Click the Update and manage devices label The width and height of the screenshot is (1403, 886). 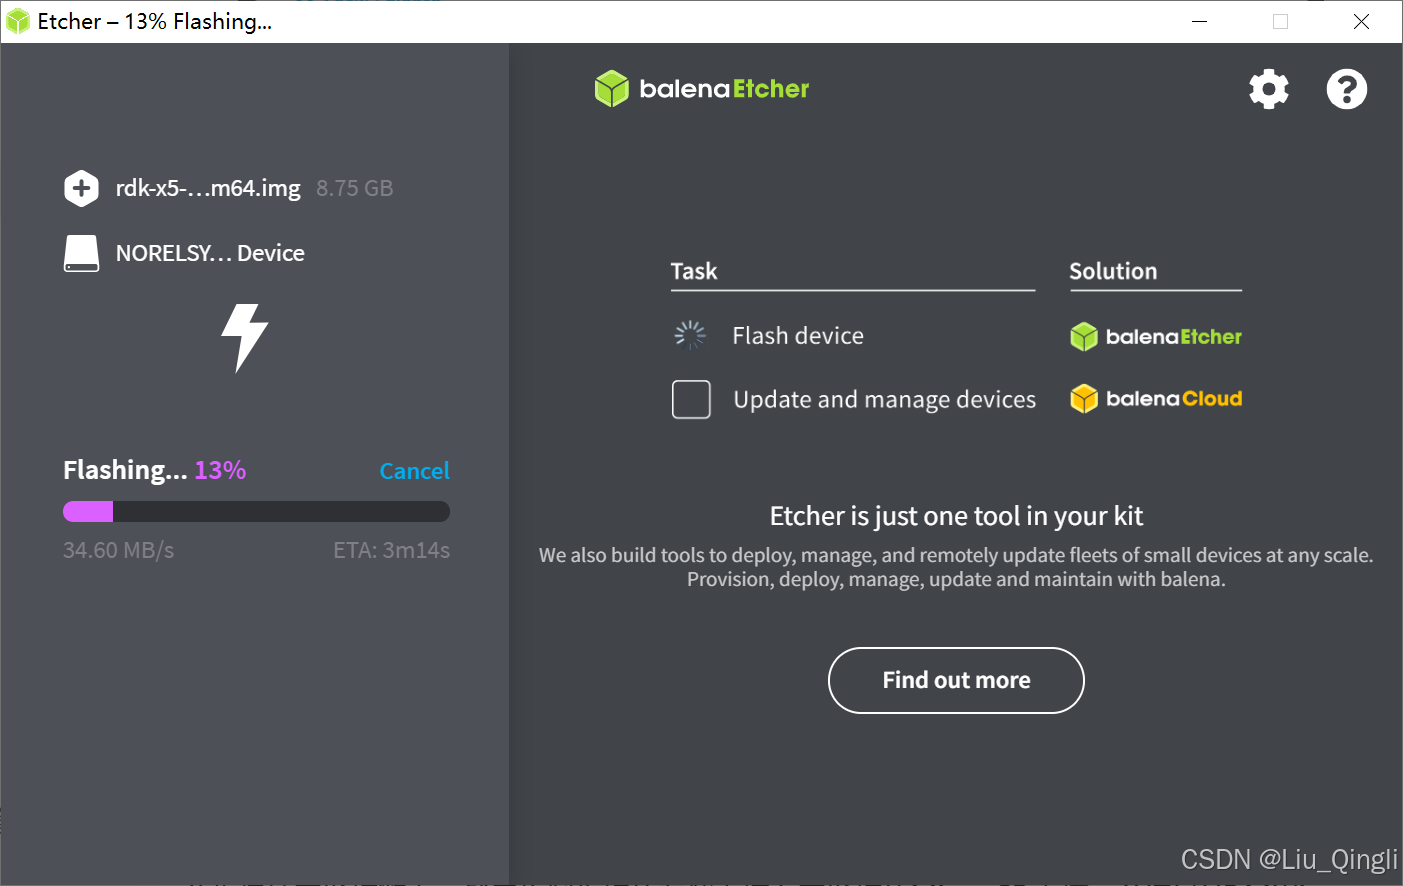coord(885,400)
